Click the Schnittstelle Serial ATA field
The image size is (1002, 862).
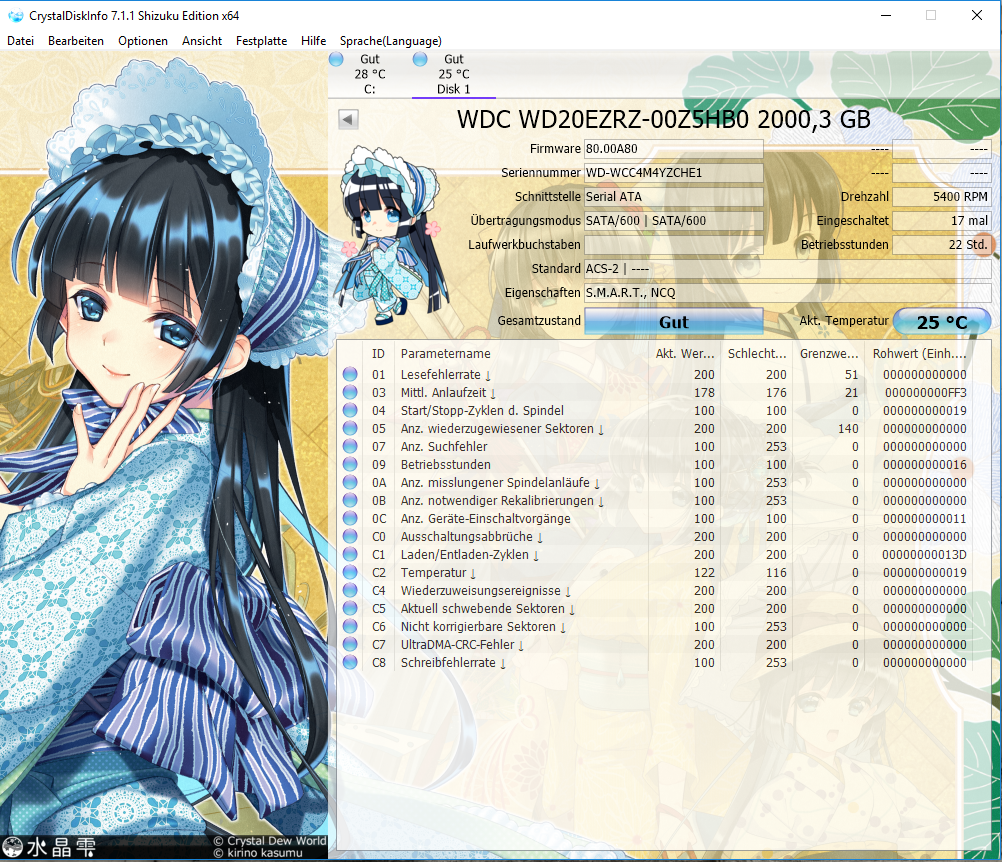[674, 197]
